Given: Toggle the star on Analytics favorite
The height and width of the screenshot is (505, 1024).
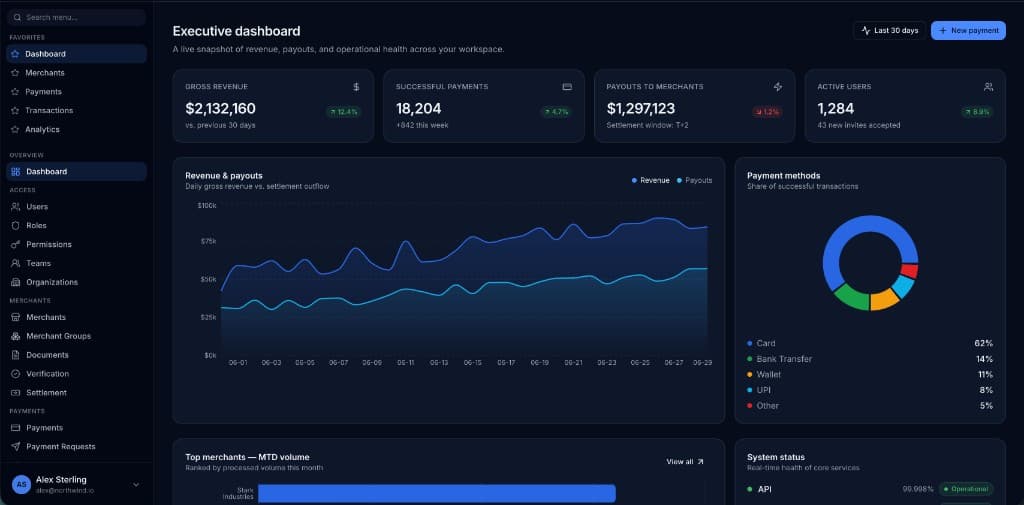Looking at the screenshot, I should coord(15,129).
